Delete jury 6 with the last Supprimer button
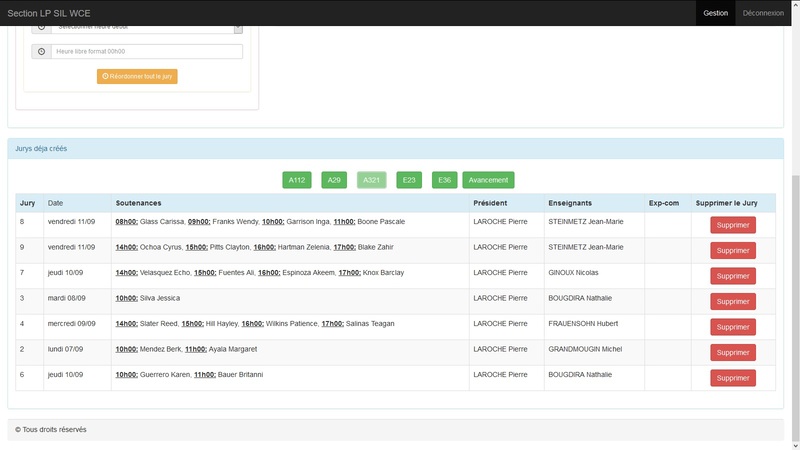800x450 pixels. coord(732,378)
